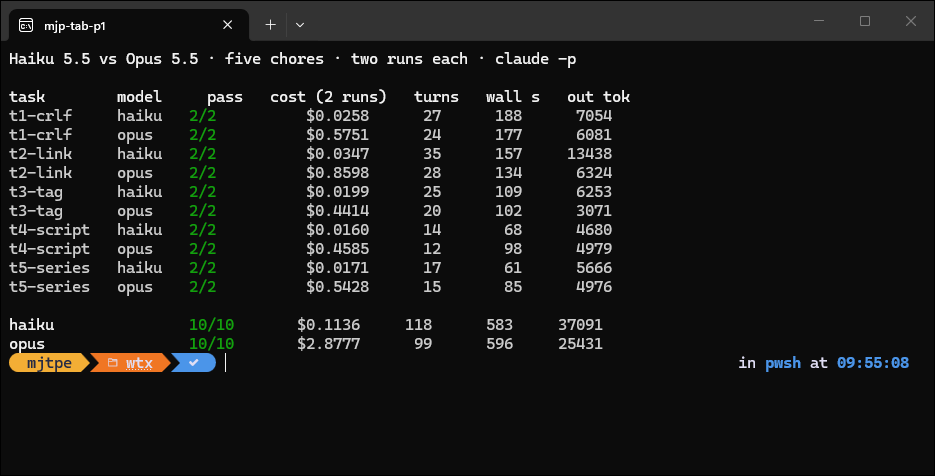Viewport: 935px width, 476px height.
Task: Click the 'pass' column header
Action: (225, 97)
